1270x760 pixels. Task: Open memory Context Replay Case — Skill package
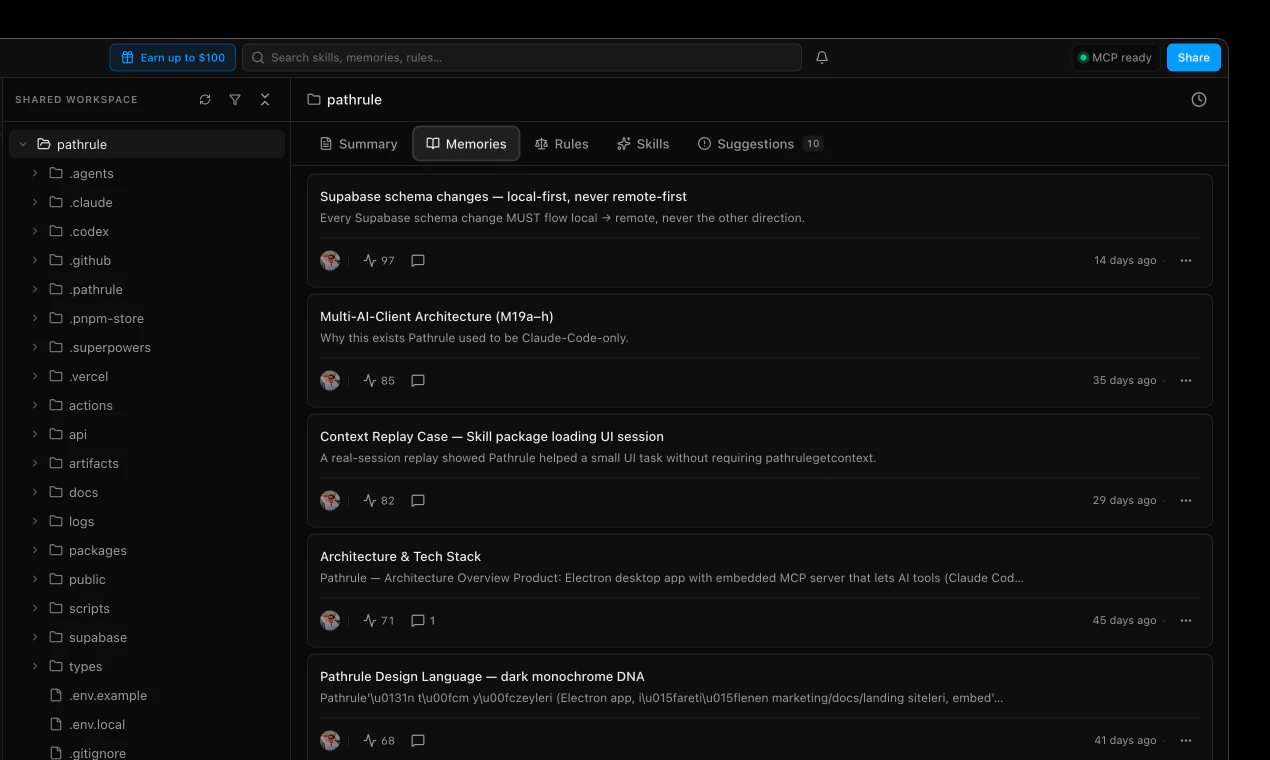[x=492, y=437]
